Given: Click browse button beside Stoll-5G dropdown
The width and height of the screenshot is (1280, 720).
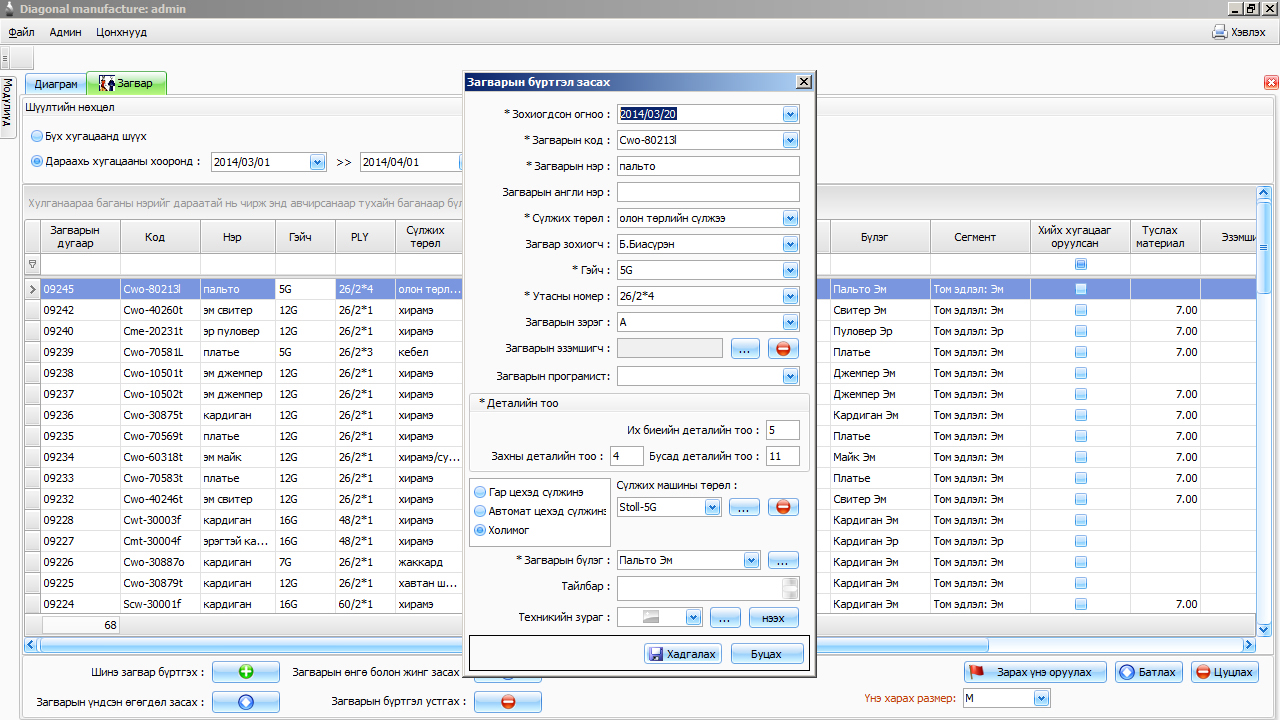Looking at the screenshot, I should 745,507.
